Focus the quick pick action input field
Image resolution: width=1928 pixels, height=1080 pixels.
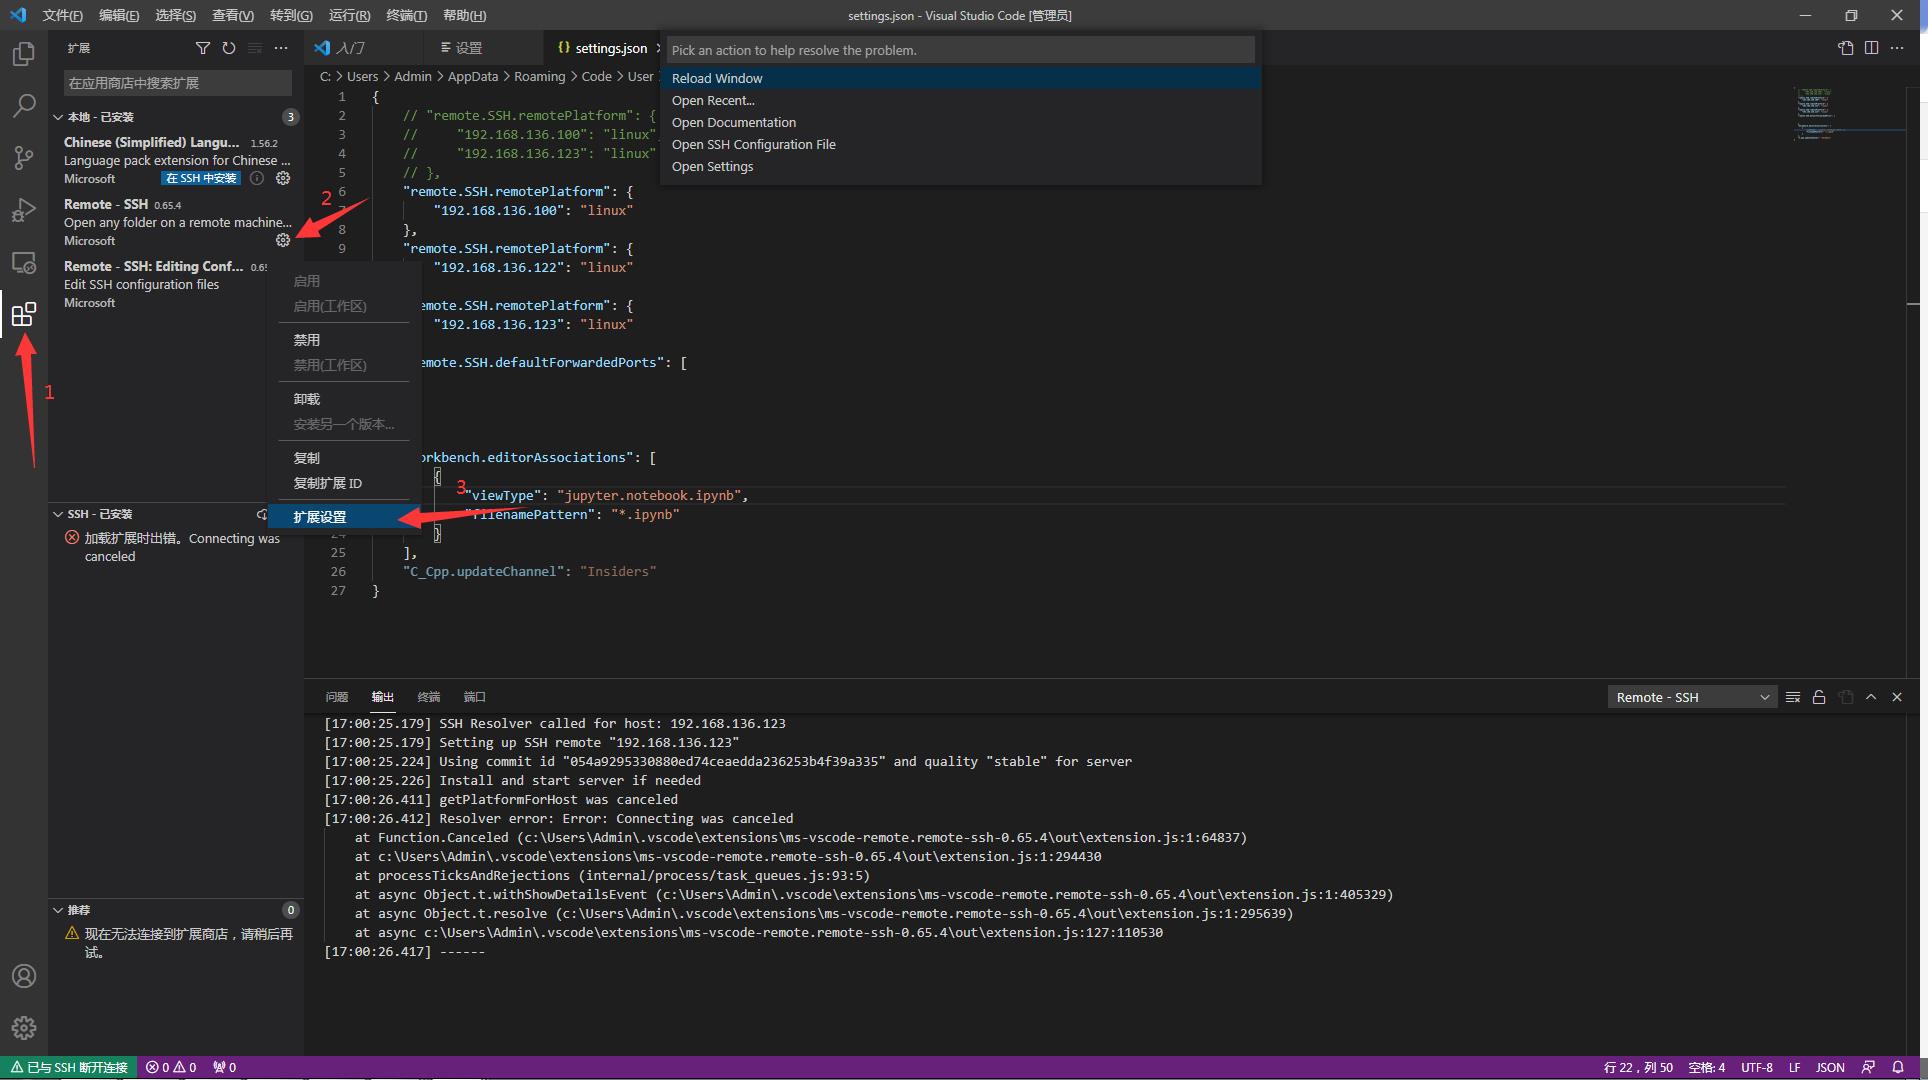tap(960, 50)
